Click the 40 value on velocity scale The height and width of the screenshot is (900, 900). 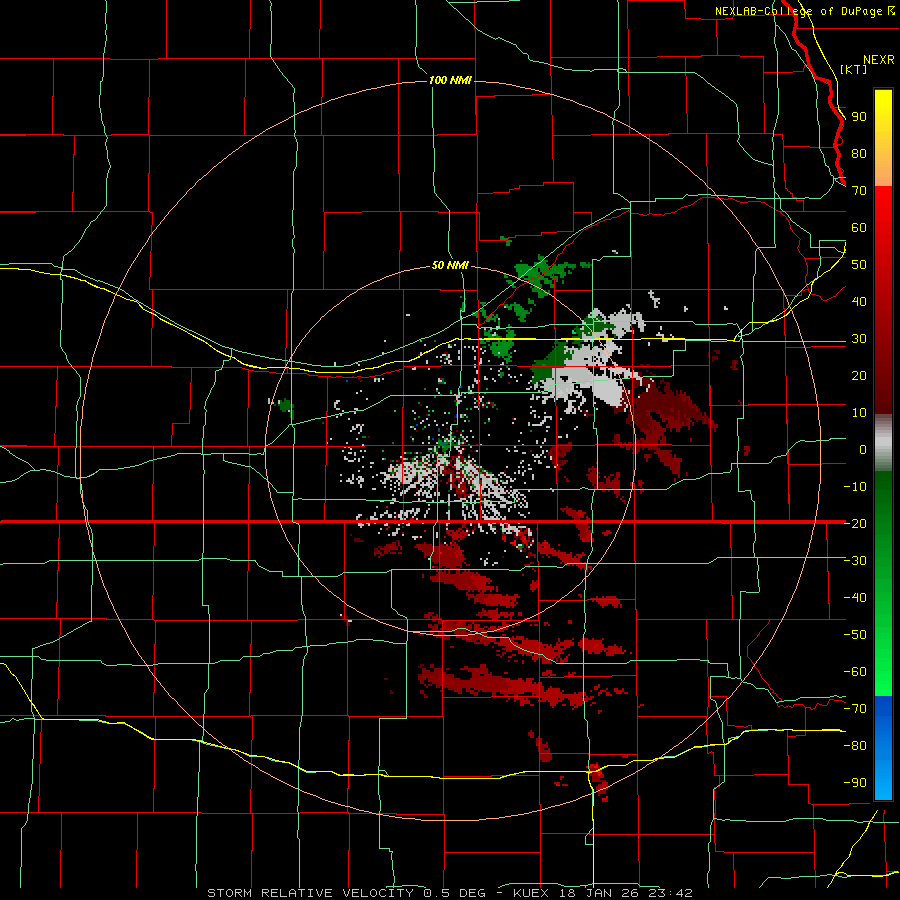pos(859,302)
